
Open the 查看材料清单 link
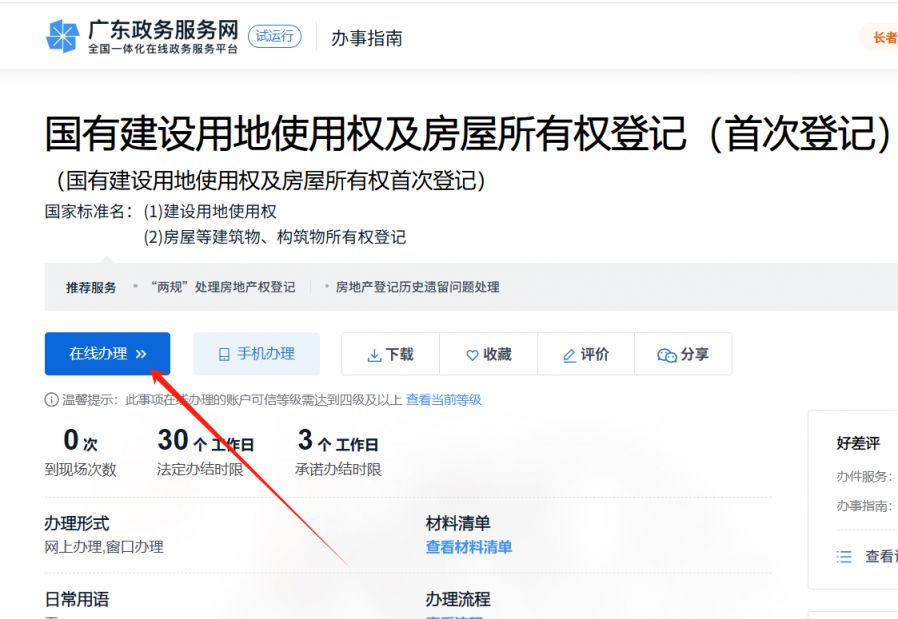[468, 547]
